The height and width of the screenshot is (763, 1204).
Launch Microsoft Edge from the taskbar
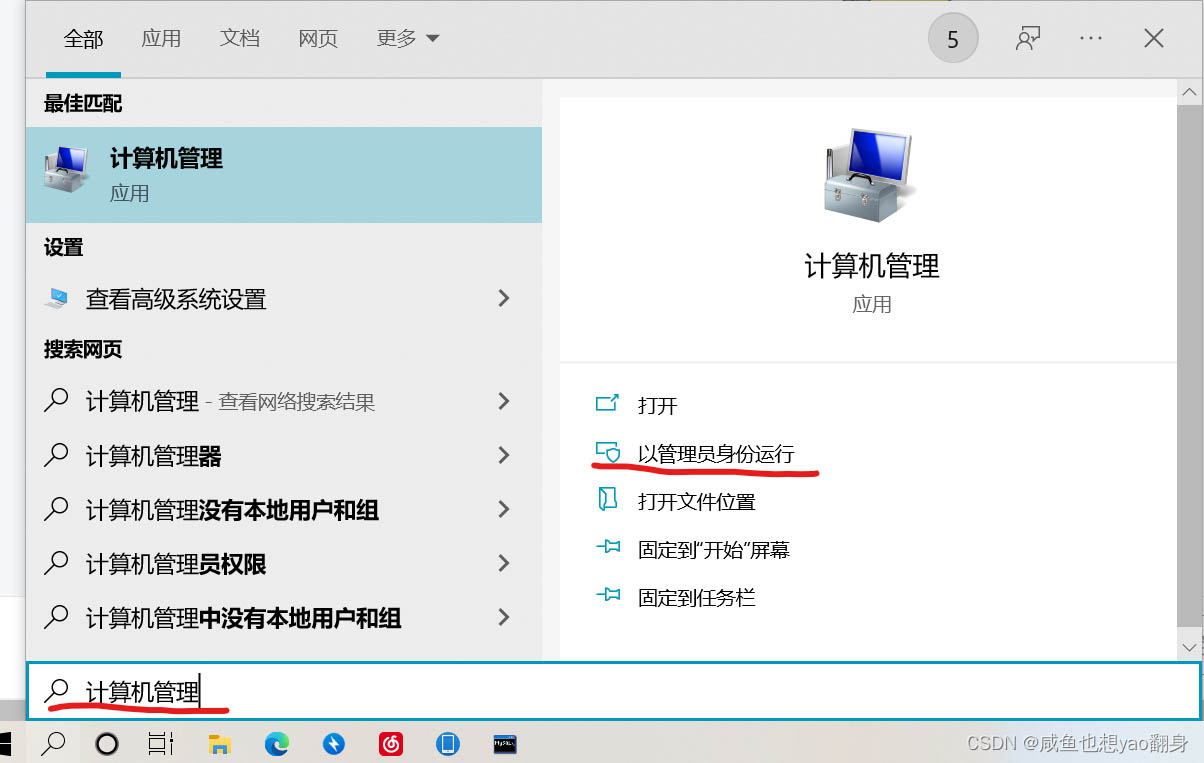click(x=277, y=744)
